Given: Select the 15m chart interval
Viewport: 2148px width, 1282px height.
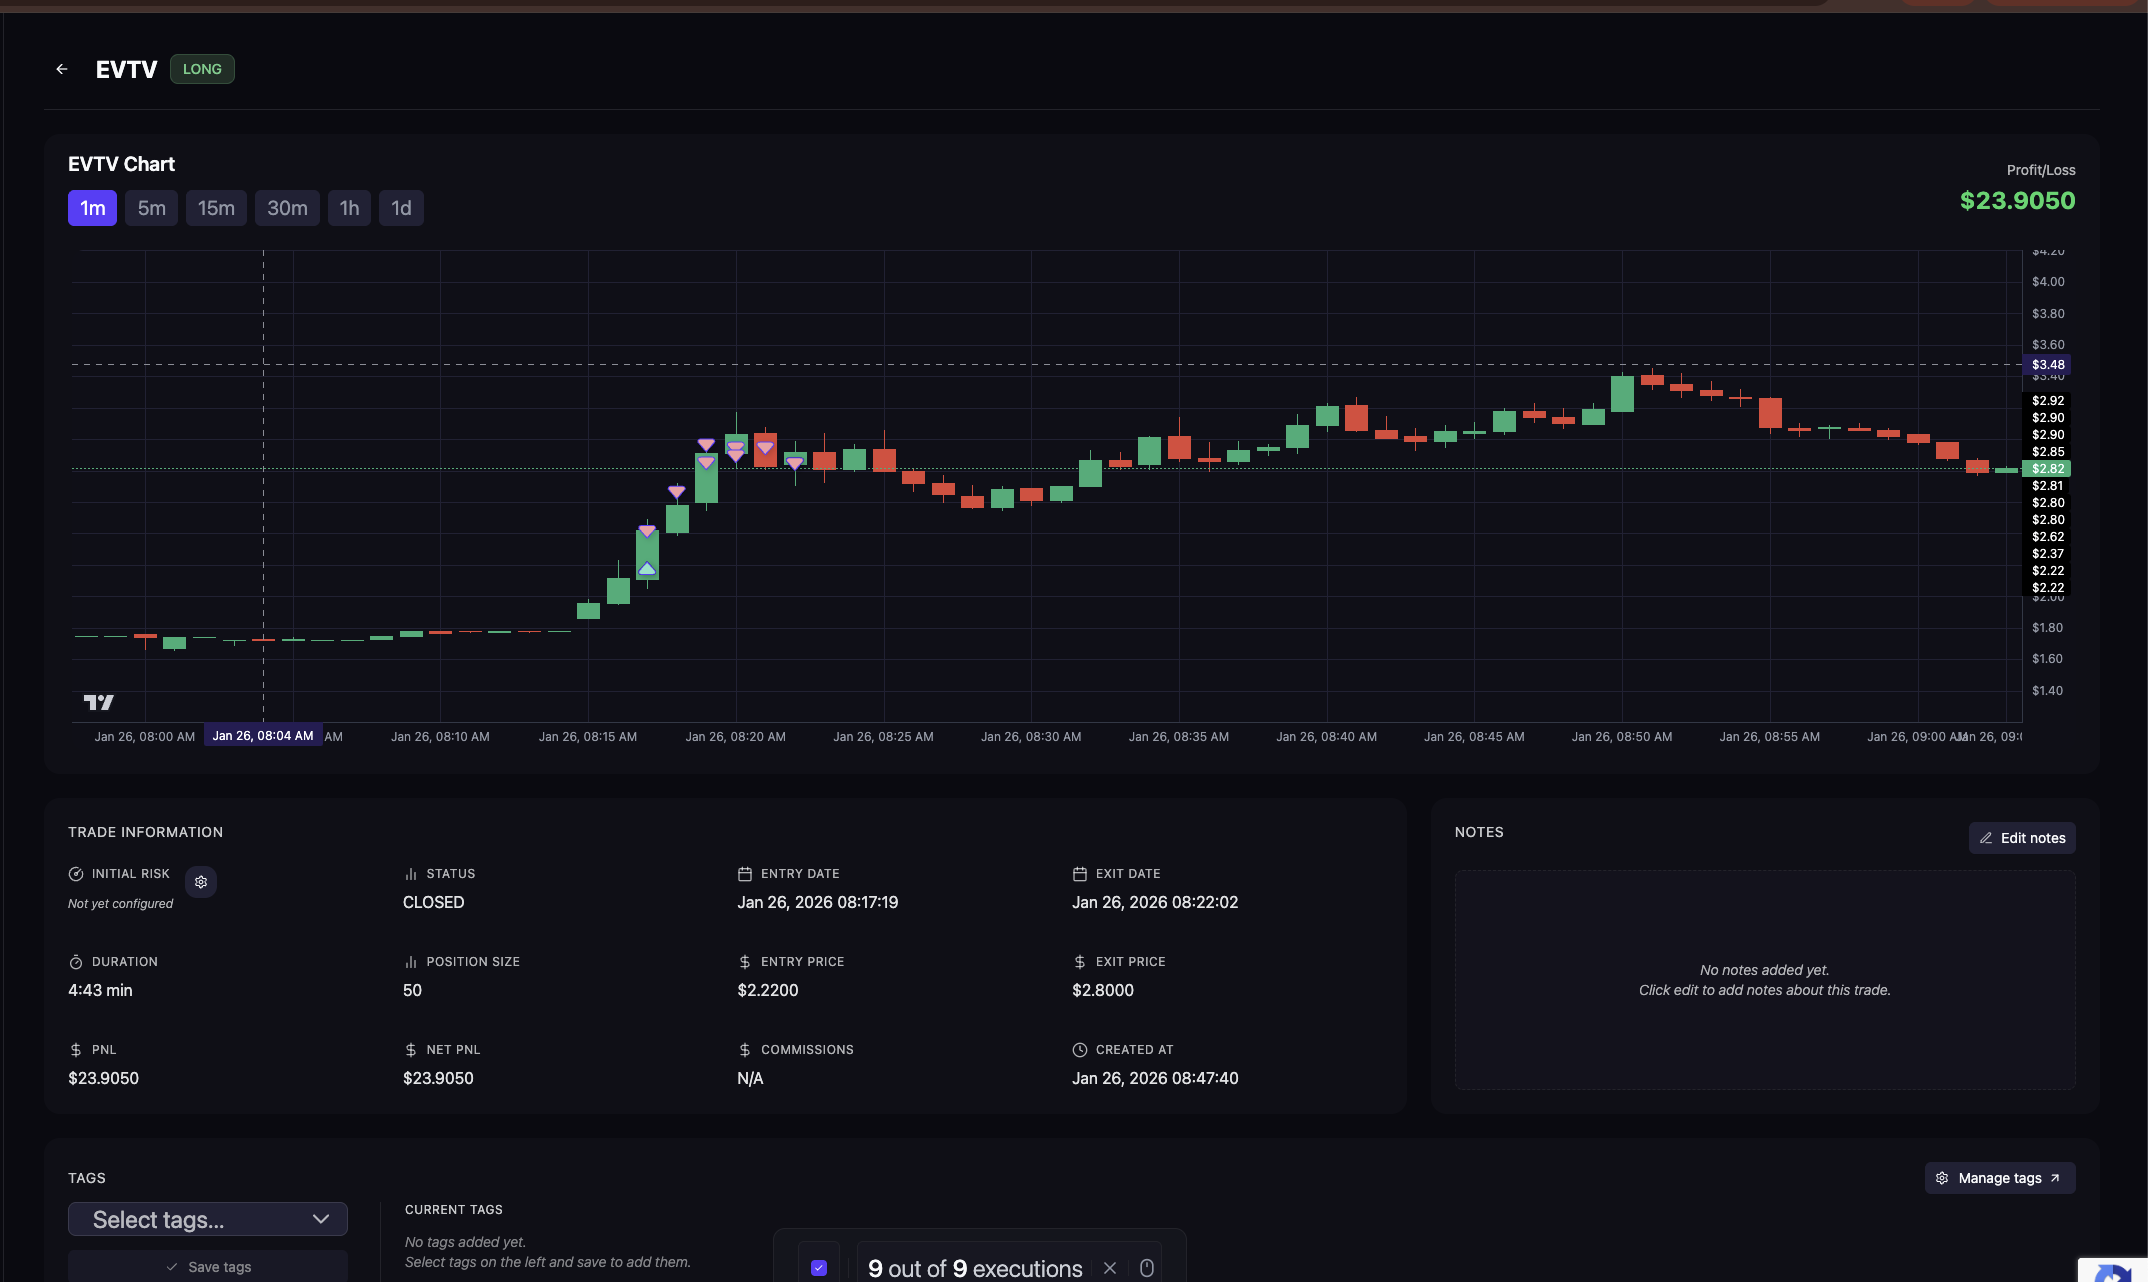Looking at the screenshot, I should [216, 208].
